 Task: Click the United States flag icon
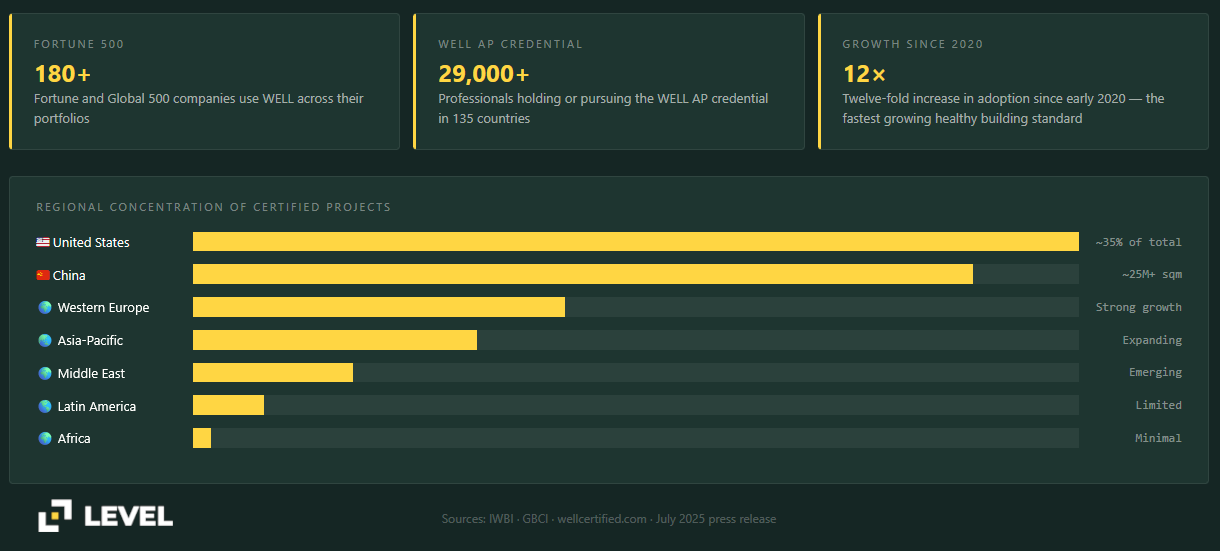pyautogui.click(x=43, y=242)
